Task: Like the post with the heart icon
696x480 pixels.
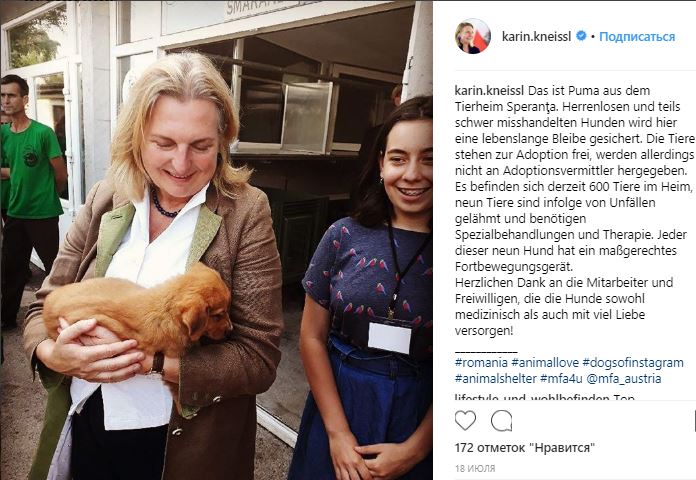Action: [465, 420]
